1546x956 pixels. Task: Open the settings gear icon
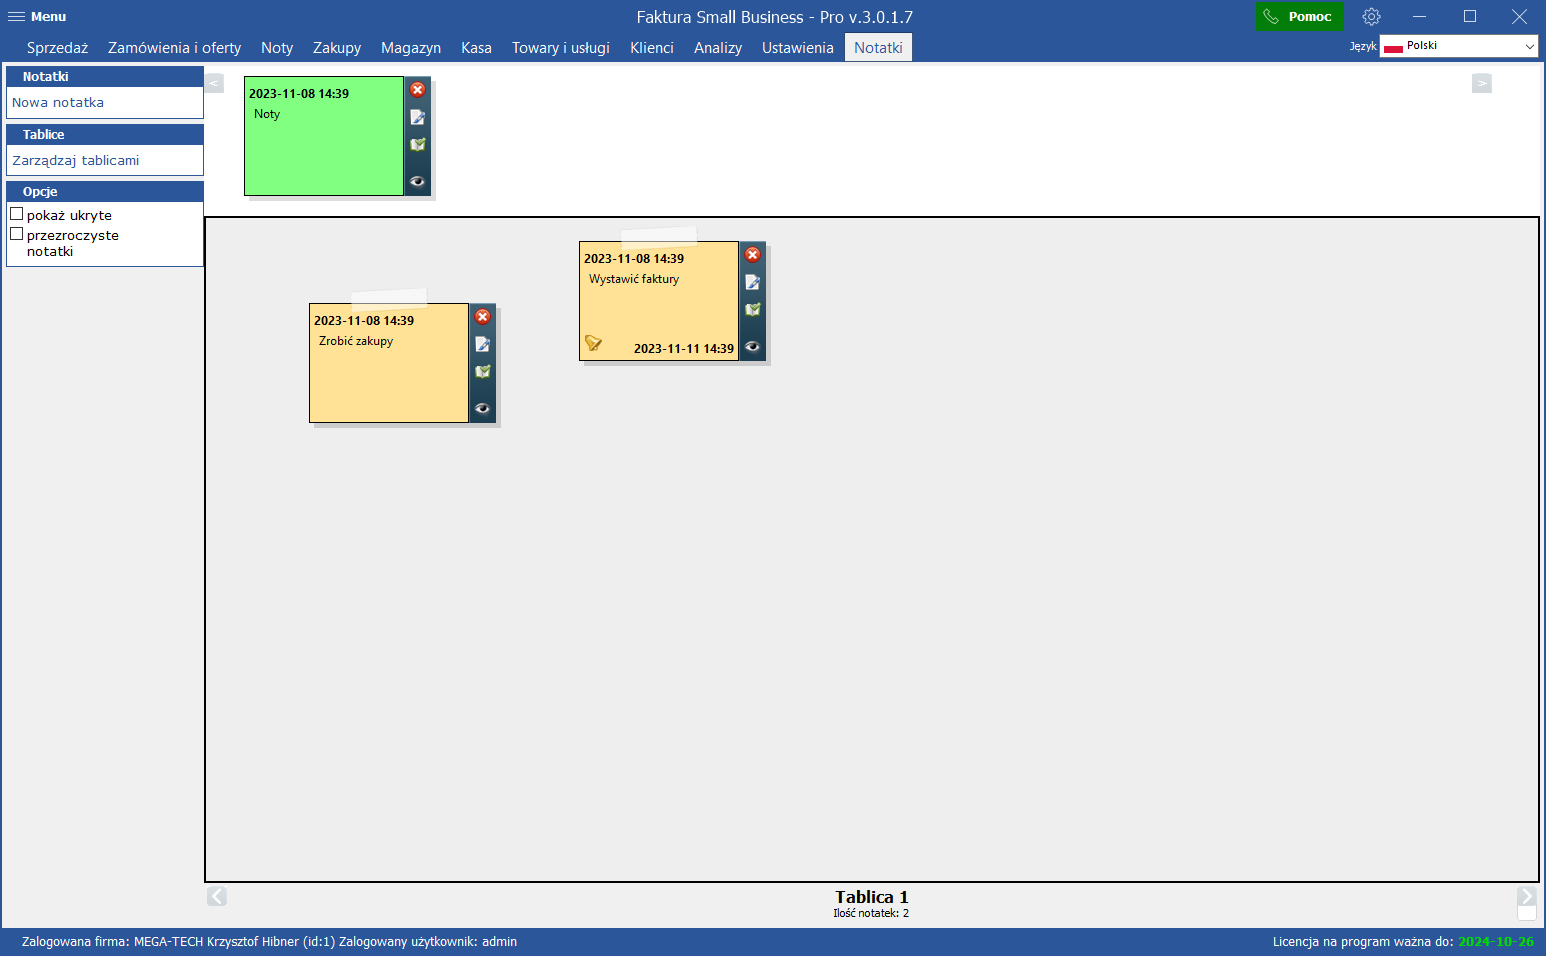(x=1371, y=17)
